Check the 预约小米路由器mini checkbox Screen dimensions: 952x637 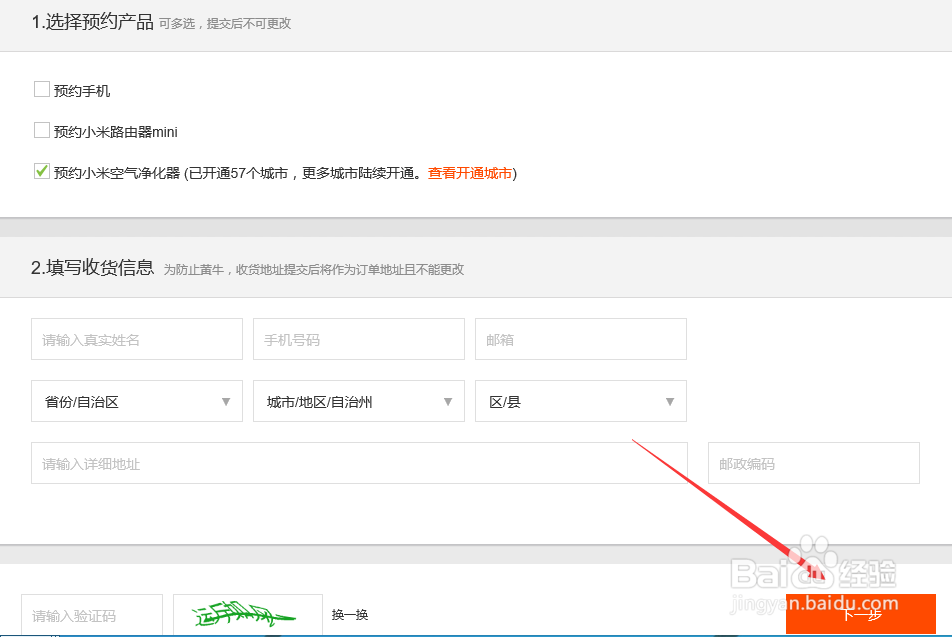(42, 130)
